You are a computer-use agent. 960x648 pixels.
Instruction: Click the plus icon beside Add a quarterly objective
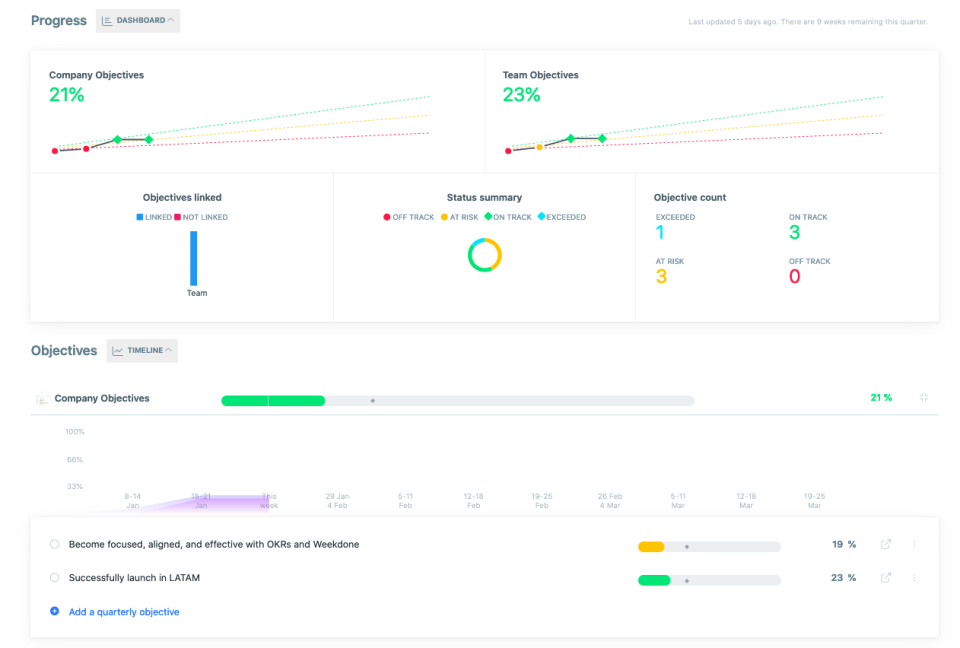(x=56, y=611)
